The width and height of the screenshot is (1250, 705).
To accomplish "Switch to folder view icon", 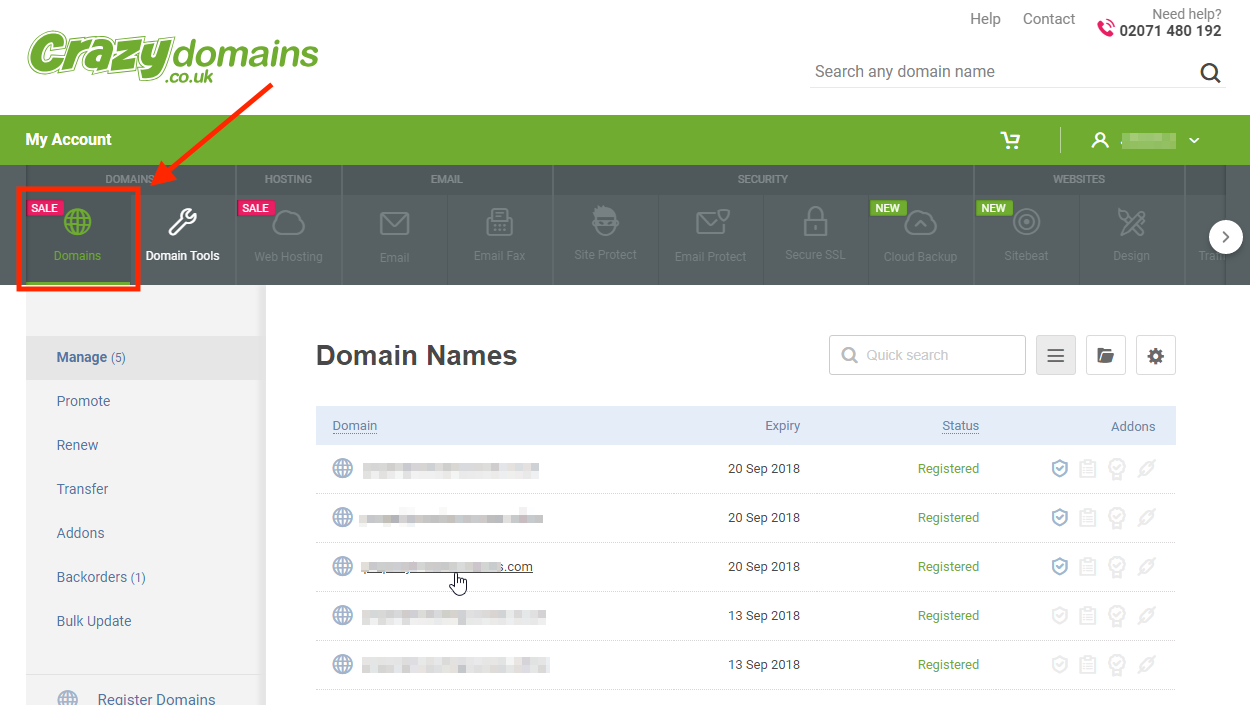I will pyautogui.click(x=1106, y=355).
